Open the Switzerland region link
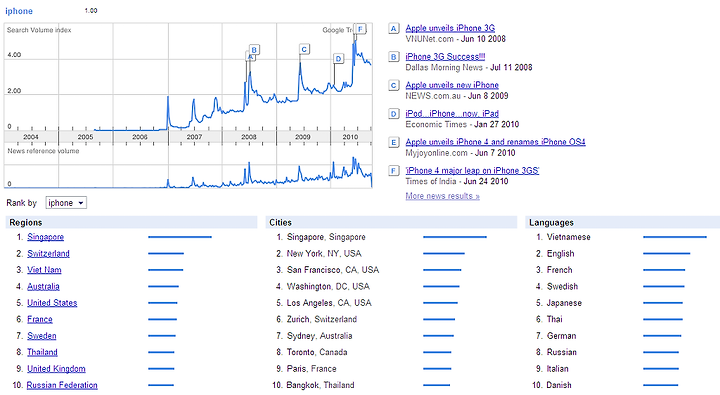This screenshot has height=395, width=720. click(x=48, y=254)
